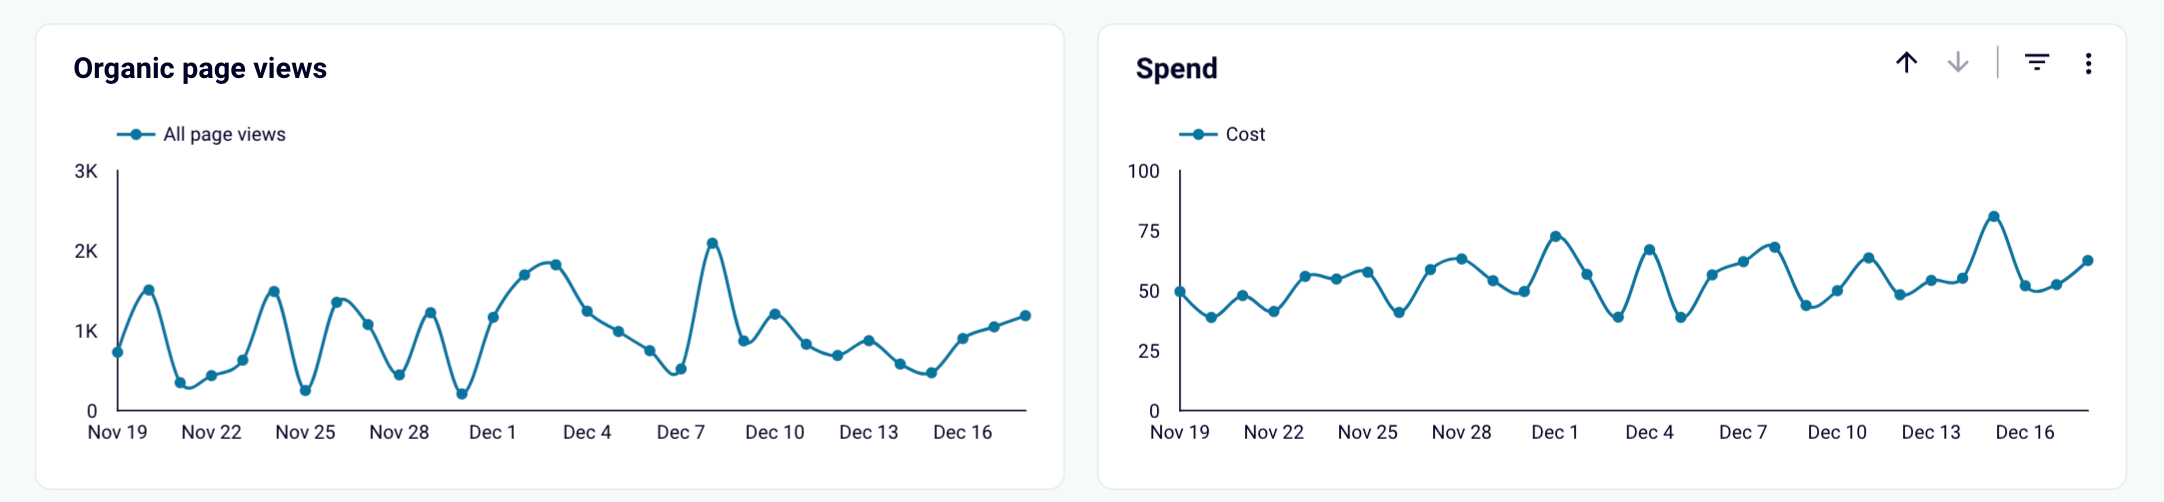Click the down arrow icon in Spend card
Viewport: 2164px width, 502px height.
[x=1957, y=63]
